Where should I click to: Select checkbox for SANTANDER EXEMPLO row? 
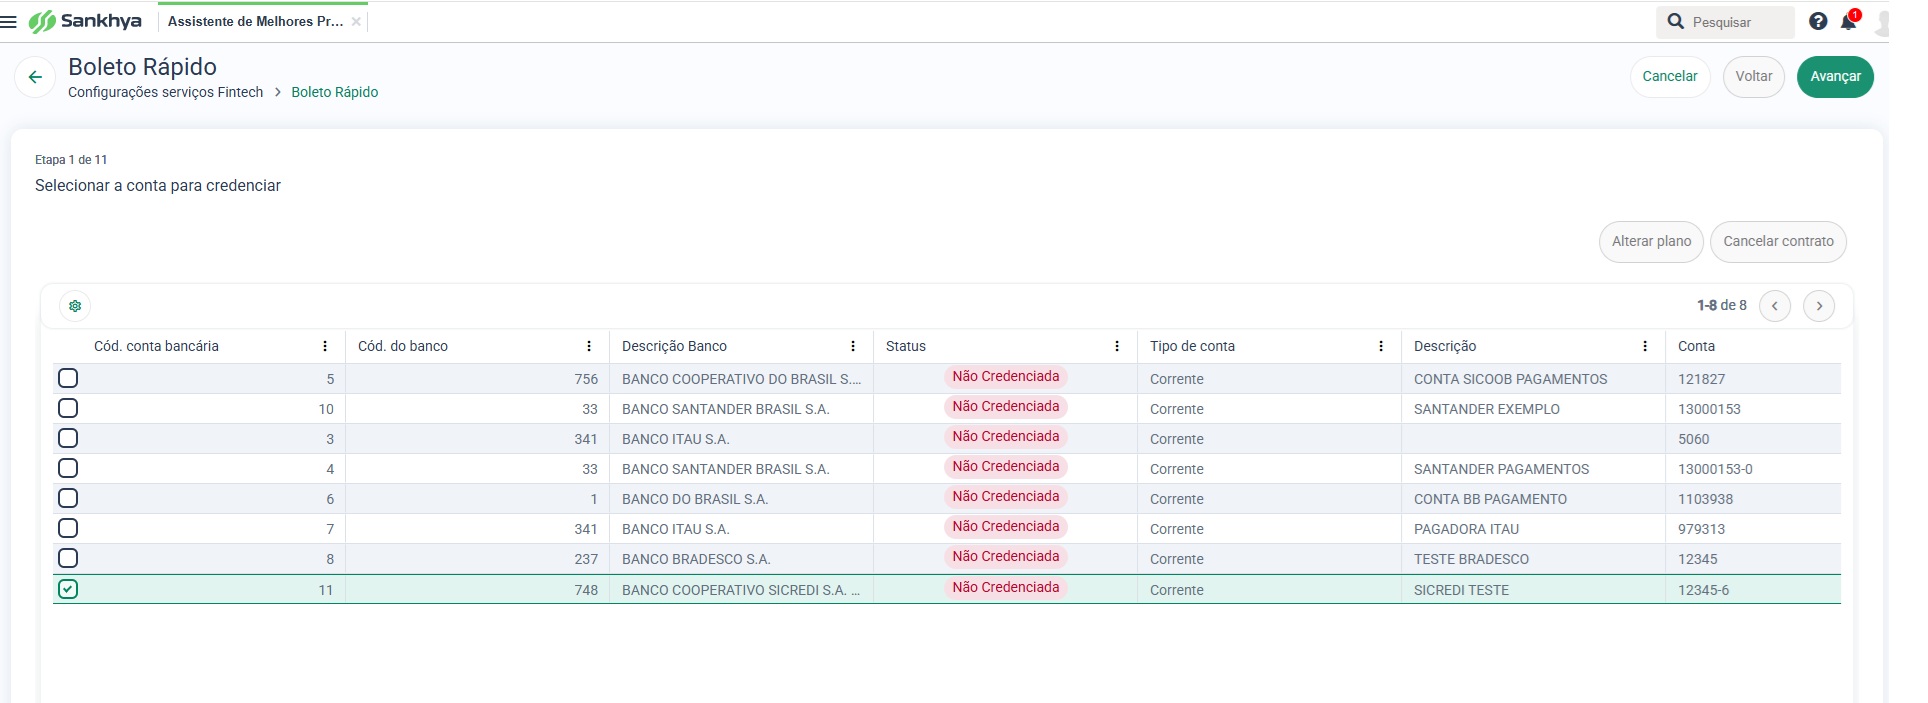click(x=68, y=408)
